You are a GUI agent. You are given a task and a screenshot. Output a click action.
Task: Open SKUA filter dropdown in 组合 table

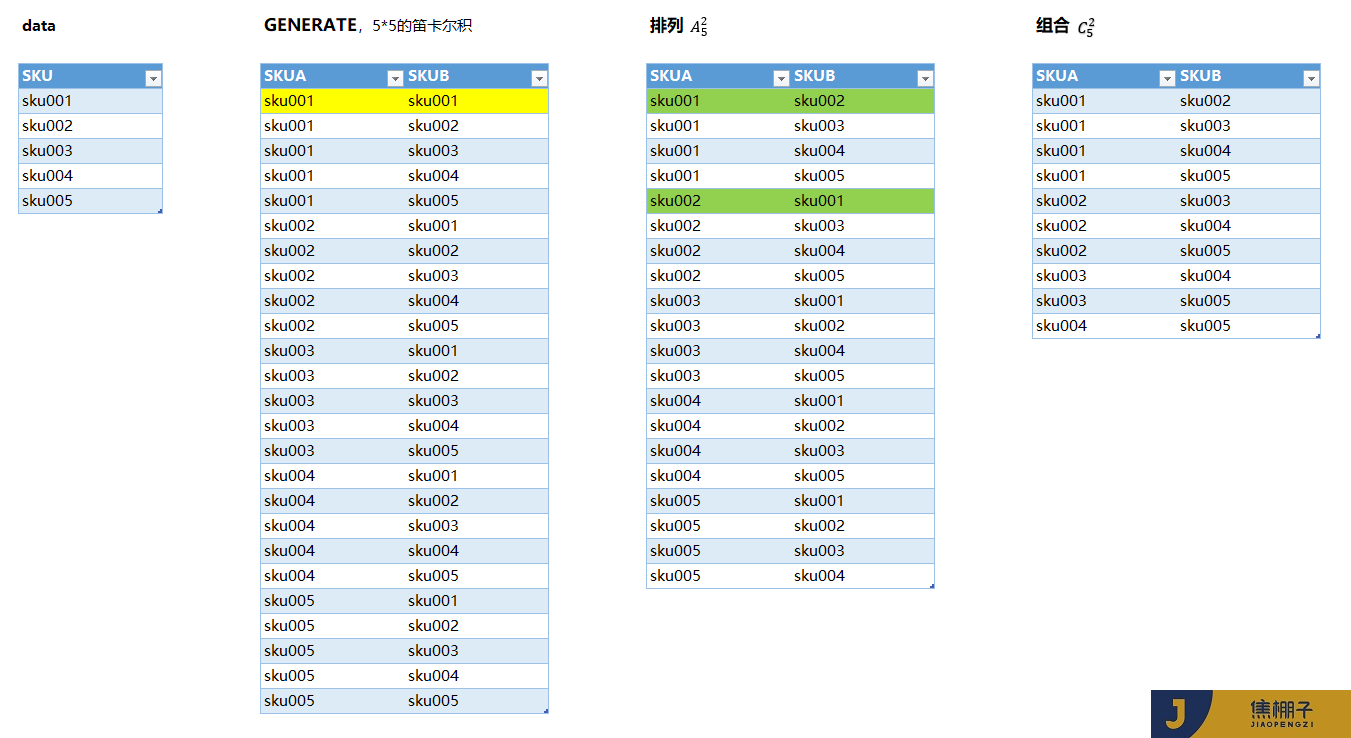point(1167,78)
